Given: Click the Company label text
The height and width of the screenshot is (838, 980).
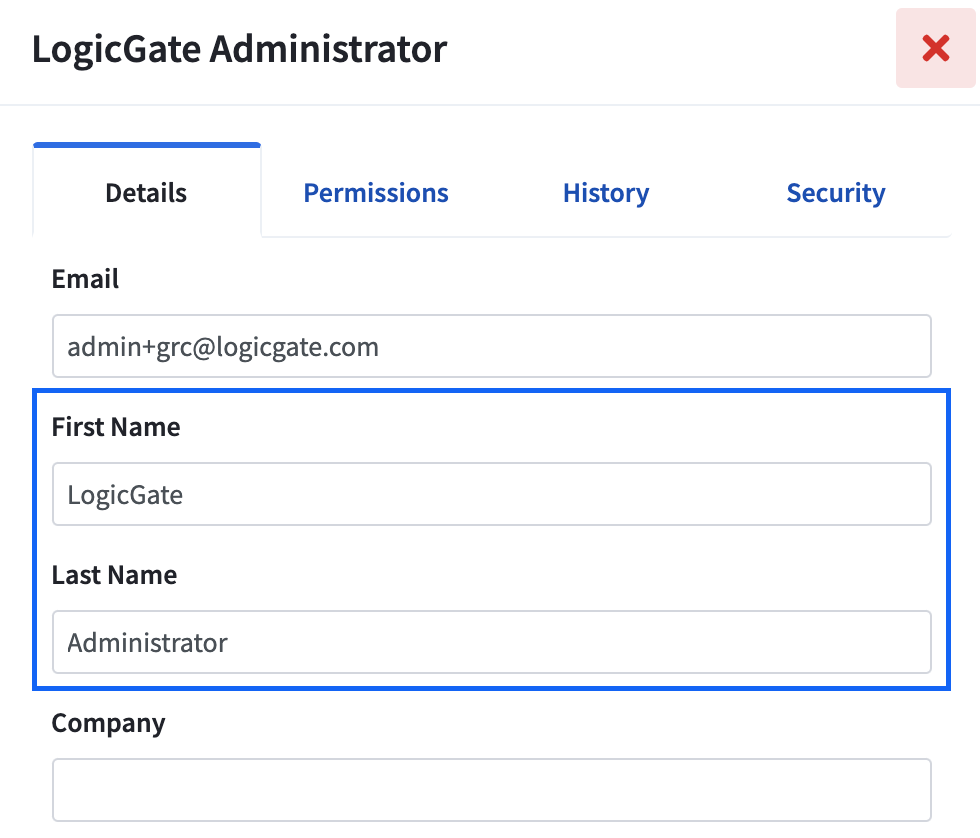Looking at the screenshot, I should coord(109,724).
